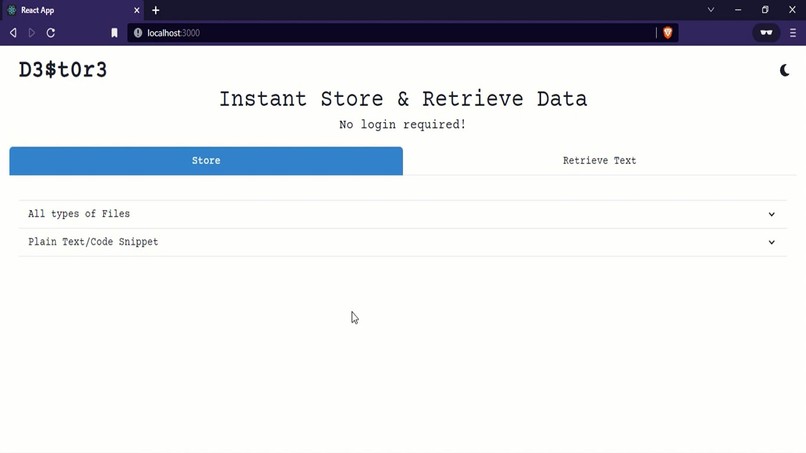Expand the Plain Text/Code Snippet chevron
This screenshot has height=453, width=806.
772,242
